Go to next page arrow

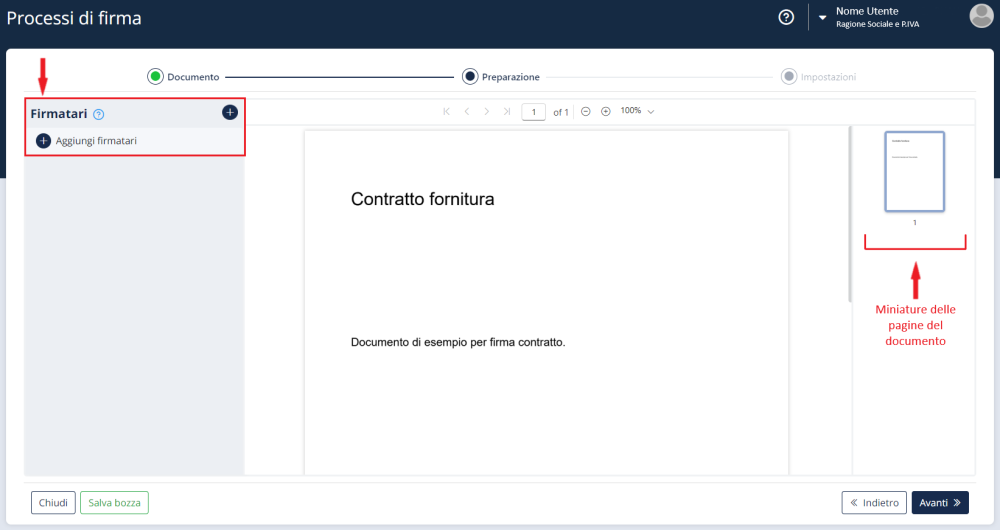[487, 112]
